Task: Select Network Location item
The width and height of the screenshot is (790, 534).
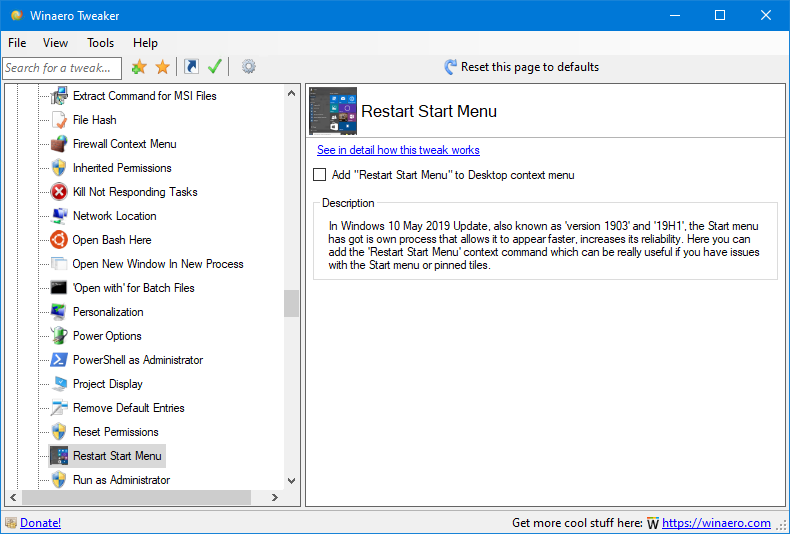Action: point(114,216)
